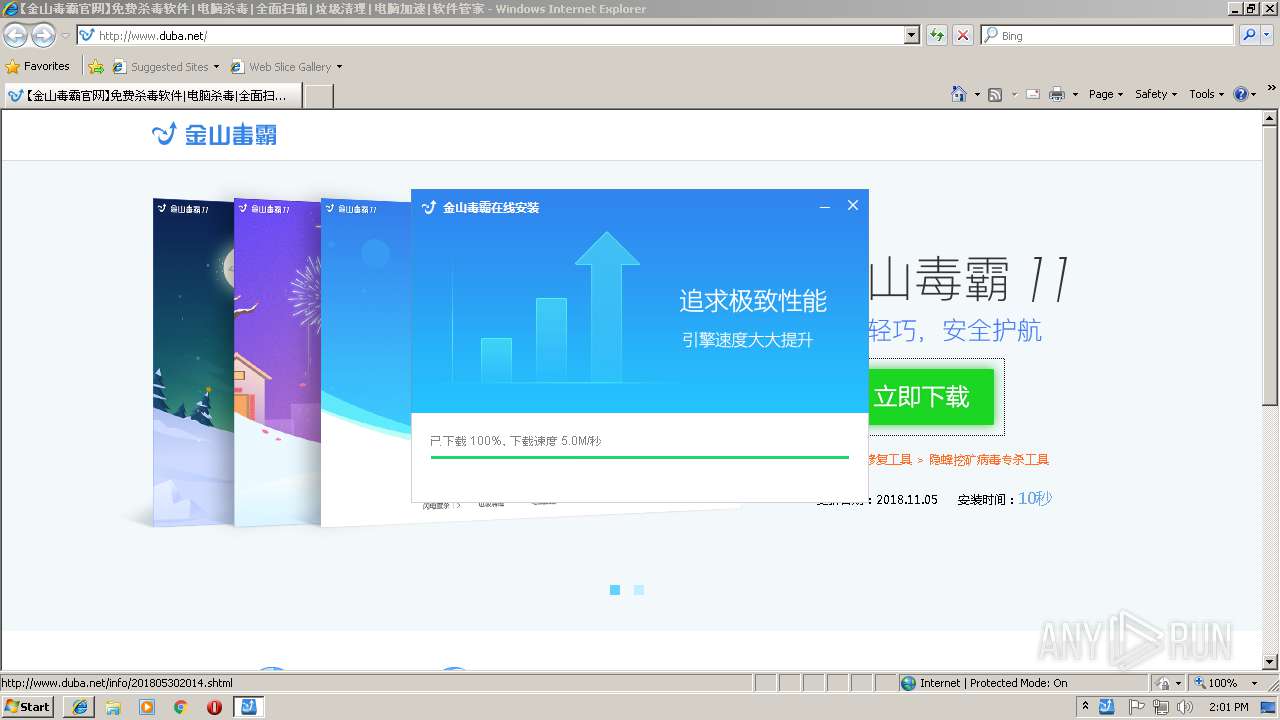Close the 金山毒霸在线安装 installer dialog
This screenshot has height=720, width=1280.
point(852,205)
